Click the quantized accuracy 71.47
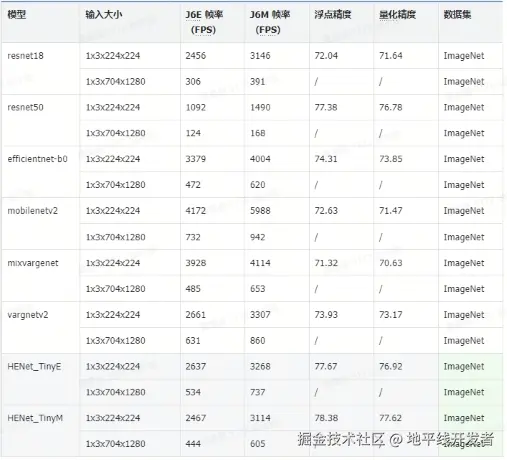This screenshot has width=507, height=460. 391,211
